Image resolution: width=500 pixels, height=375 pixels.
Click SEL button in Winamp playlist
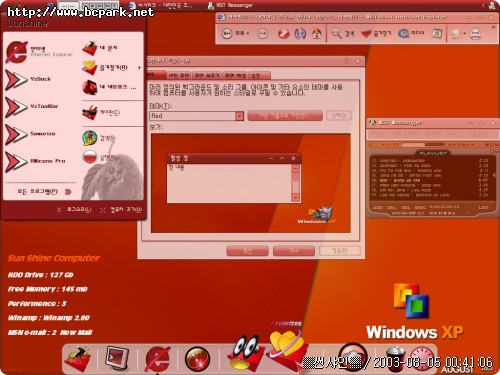tap(406, 207)
